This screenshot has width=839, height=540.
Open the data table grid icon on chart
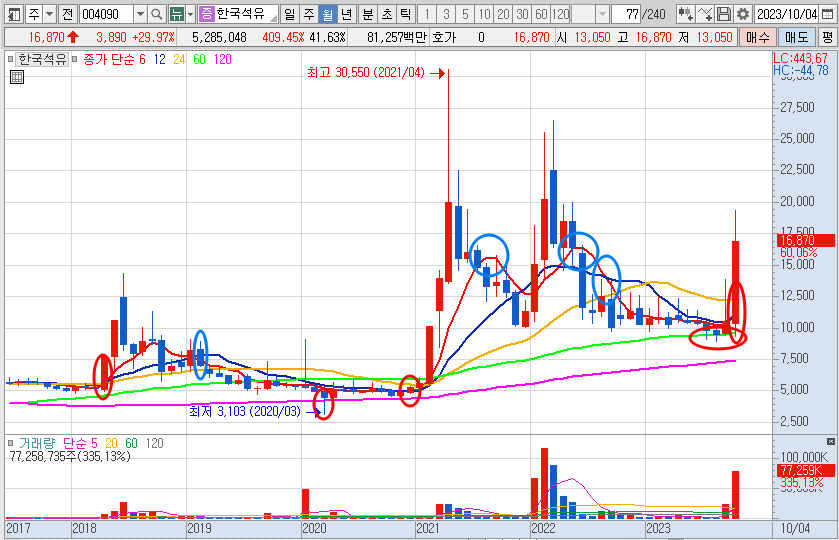[x=17, y=77]
